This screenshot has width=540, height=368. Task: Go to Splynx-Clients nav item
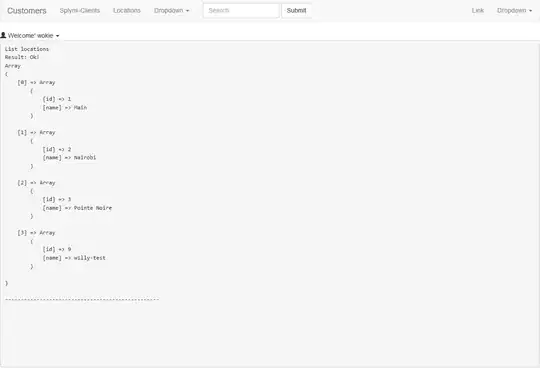click(x=80, y=11)
